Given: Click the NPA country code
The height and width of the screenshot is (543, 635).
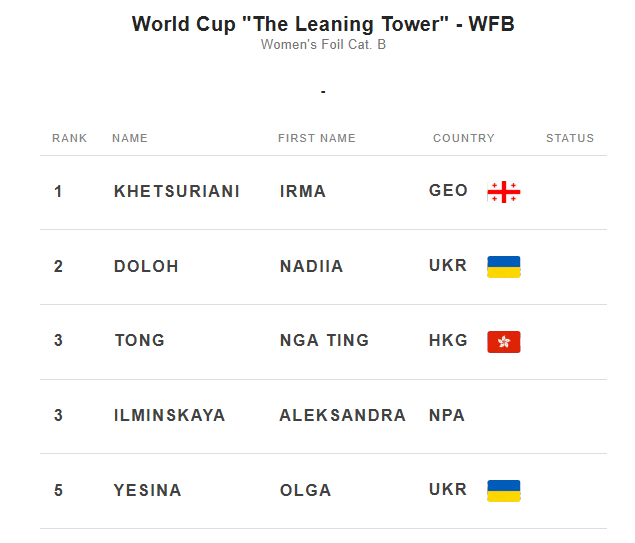Looking at the screenshot, I should point(447,415).
